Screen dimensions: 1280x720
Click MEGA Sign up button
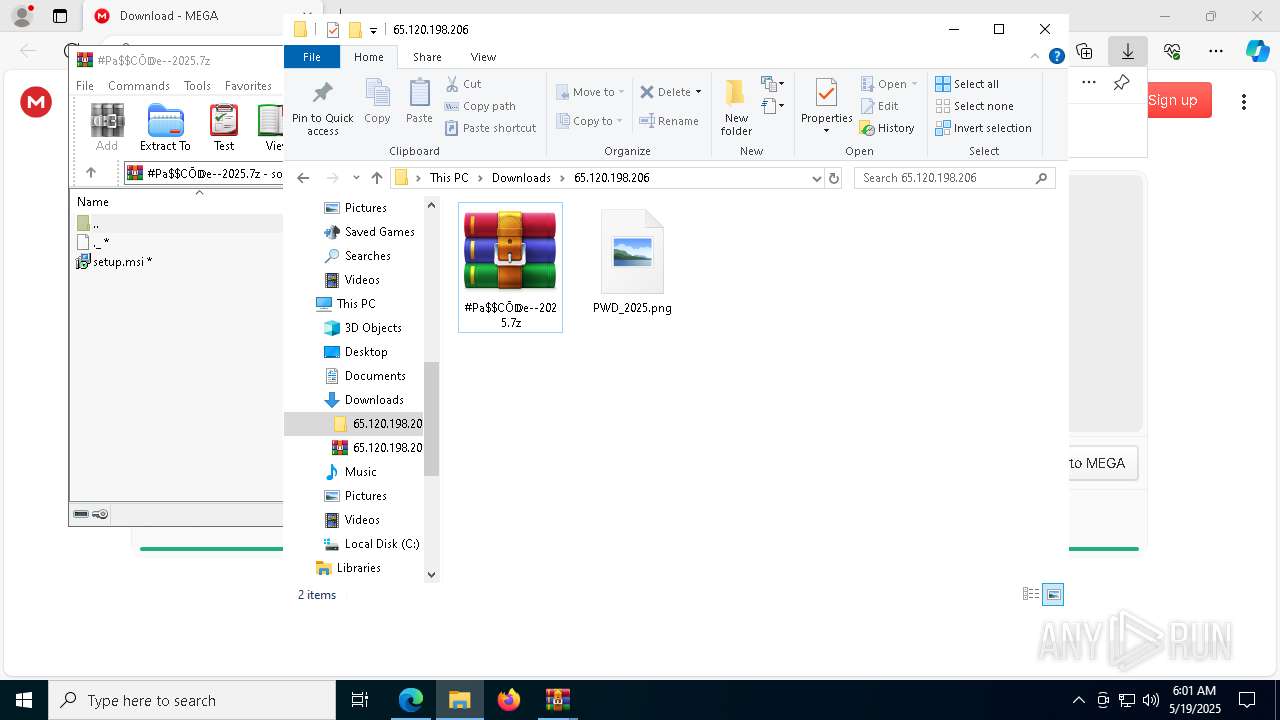[1173, 100]
